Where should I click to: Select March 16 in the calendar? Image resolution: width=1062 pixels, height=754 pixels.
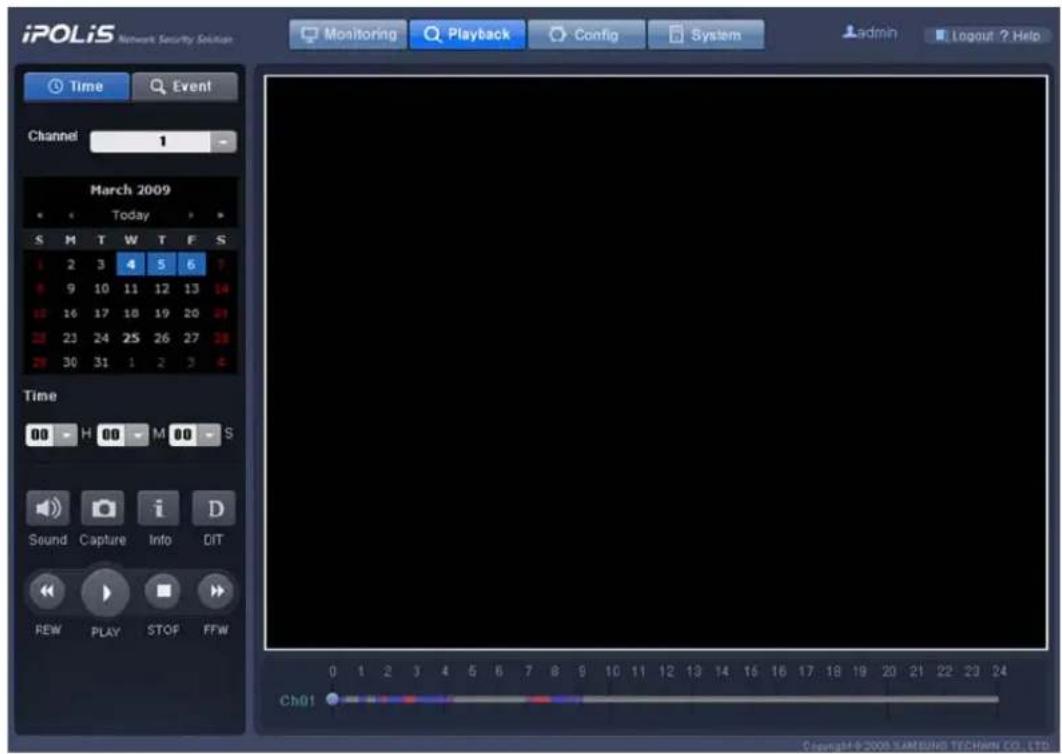pos(70,314)
